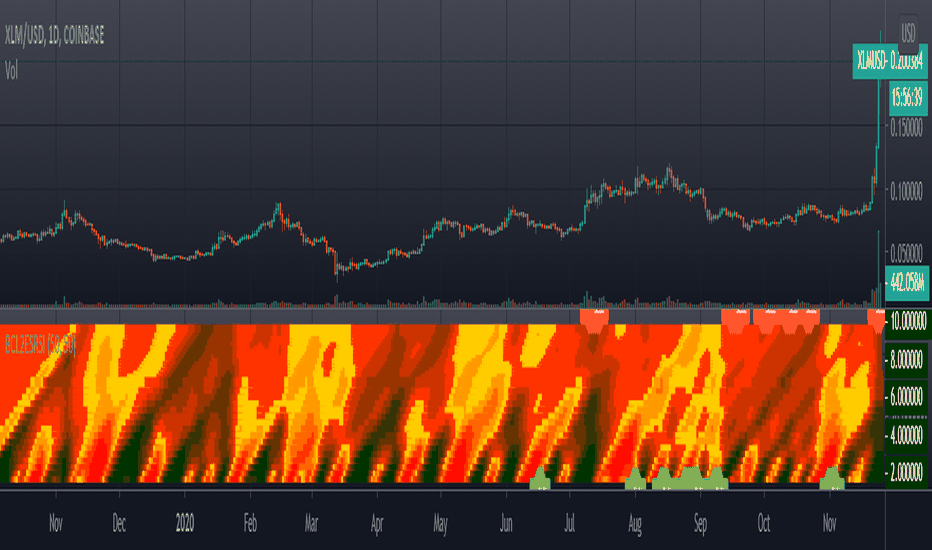Click the tall latest volume bar
932x550 pixels.
pyautogui.click(x=879, y=268)
